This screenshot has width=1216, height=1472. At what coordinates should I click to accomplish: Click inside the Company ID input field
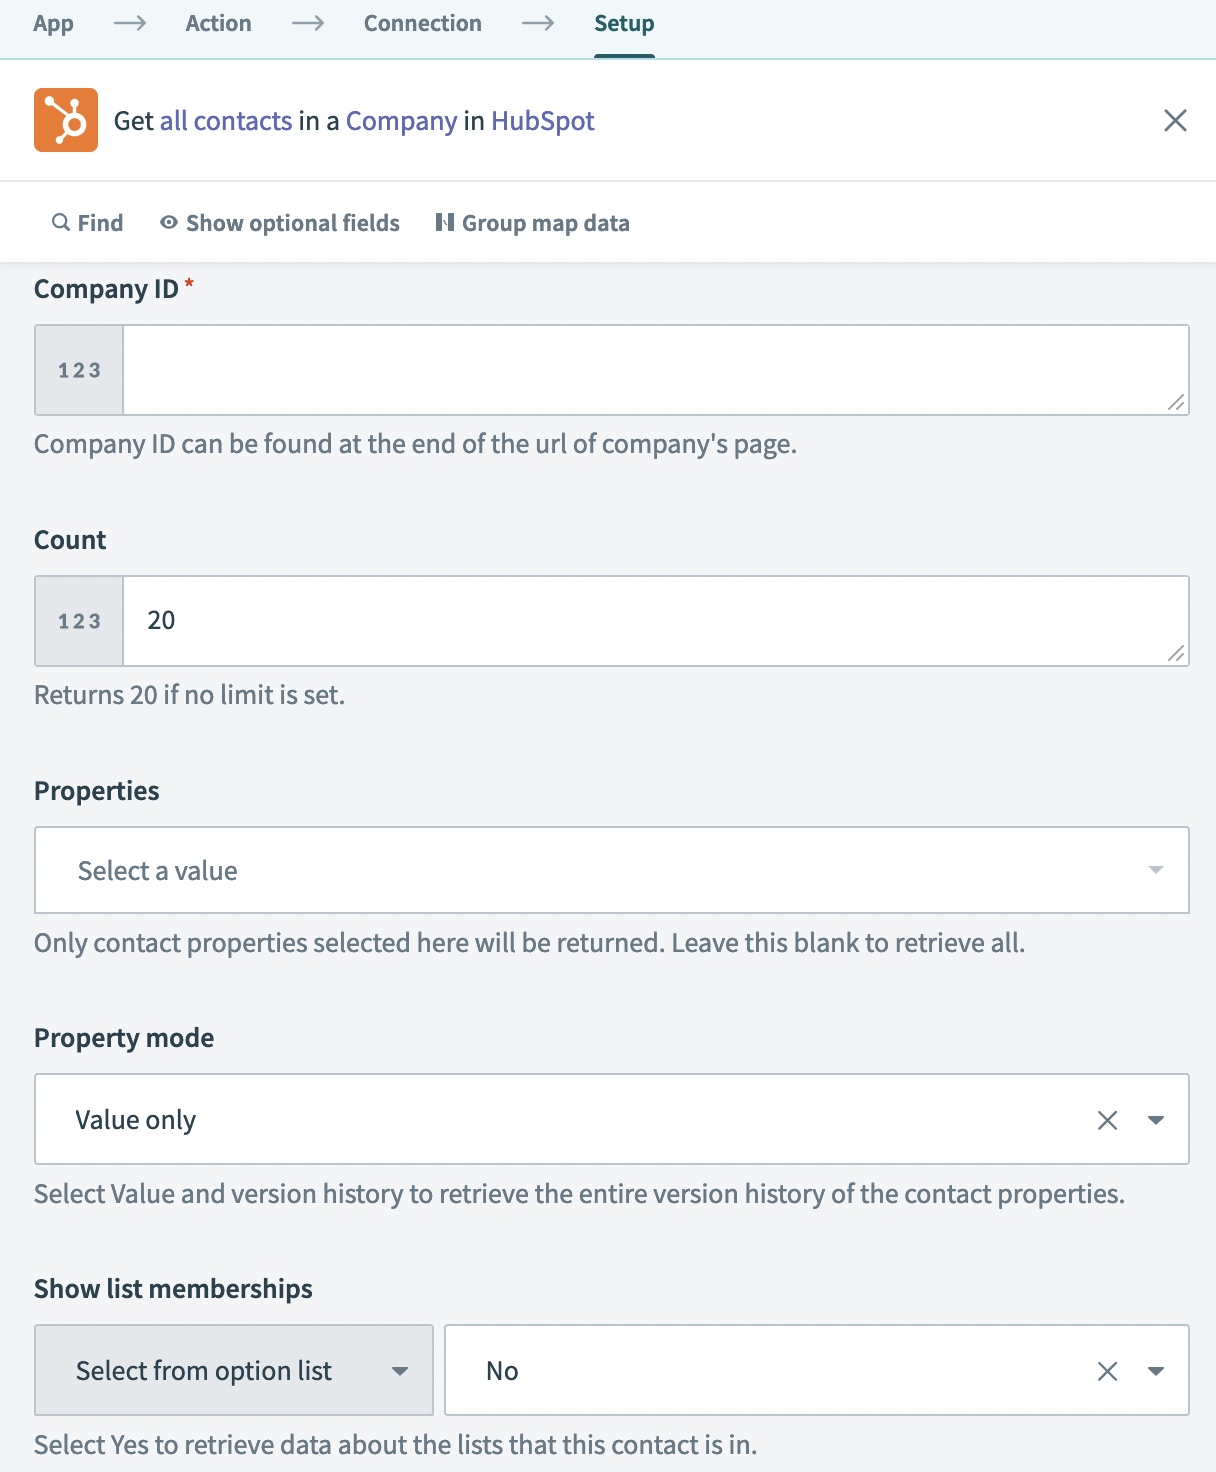(655, 369)
